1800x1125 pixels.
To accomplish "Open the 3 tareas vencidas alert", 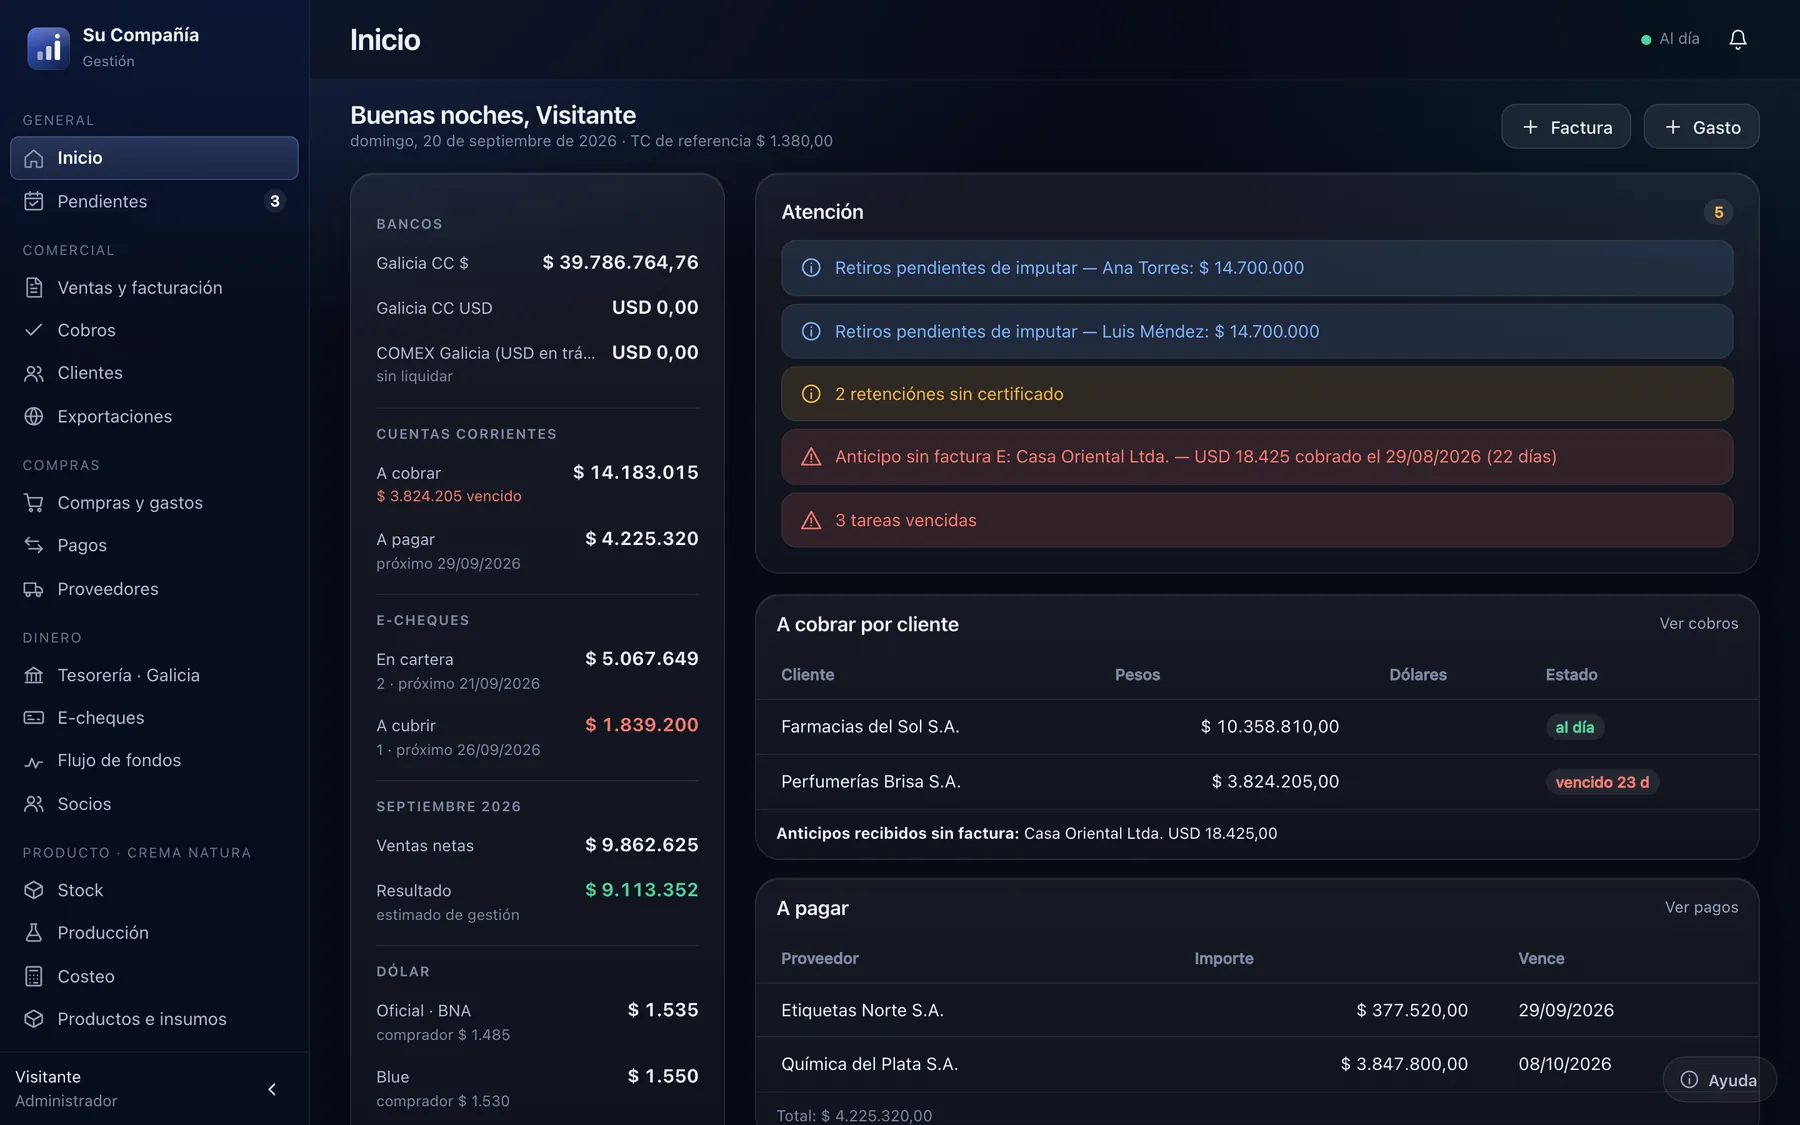I will (x=1257, y=520).
